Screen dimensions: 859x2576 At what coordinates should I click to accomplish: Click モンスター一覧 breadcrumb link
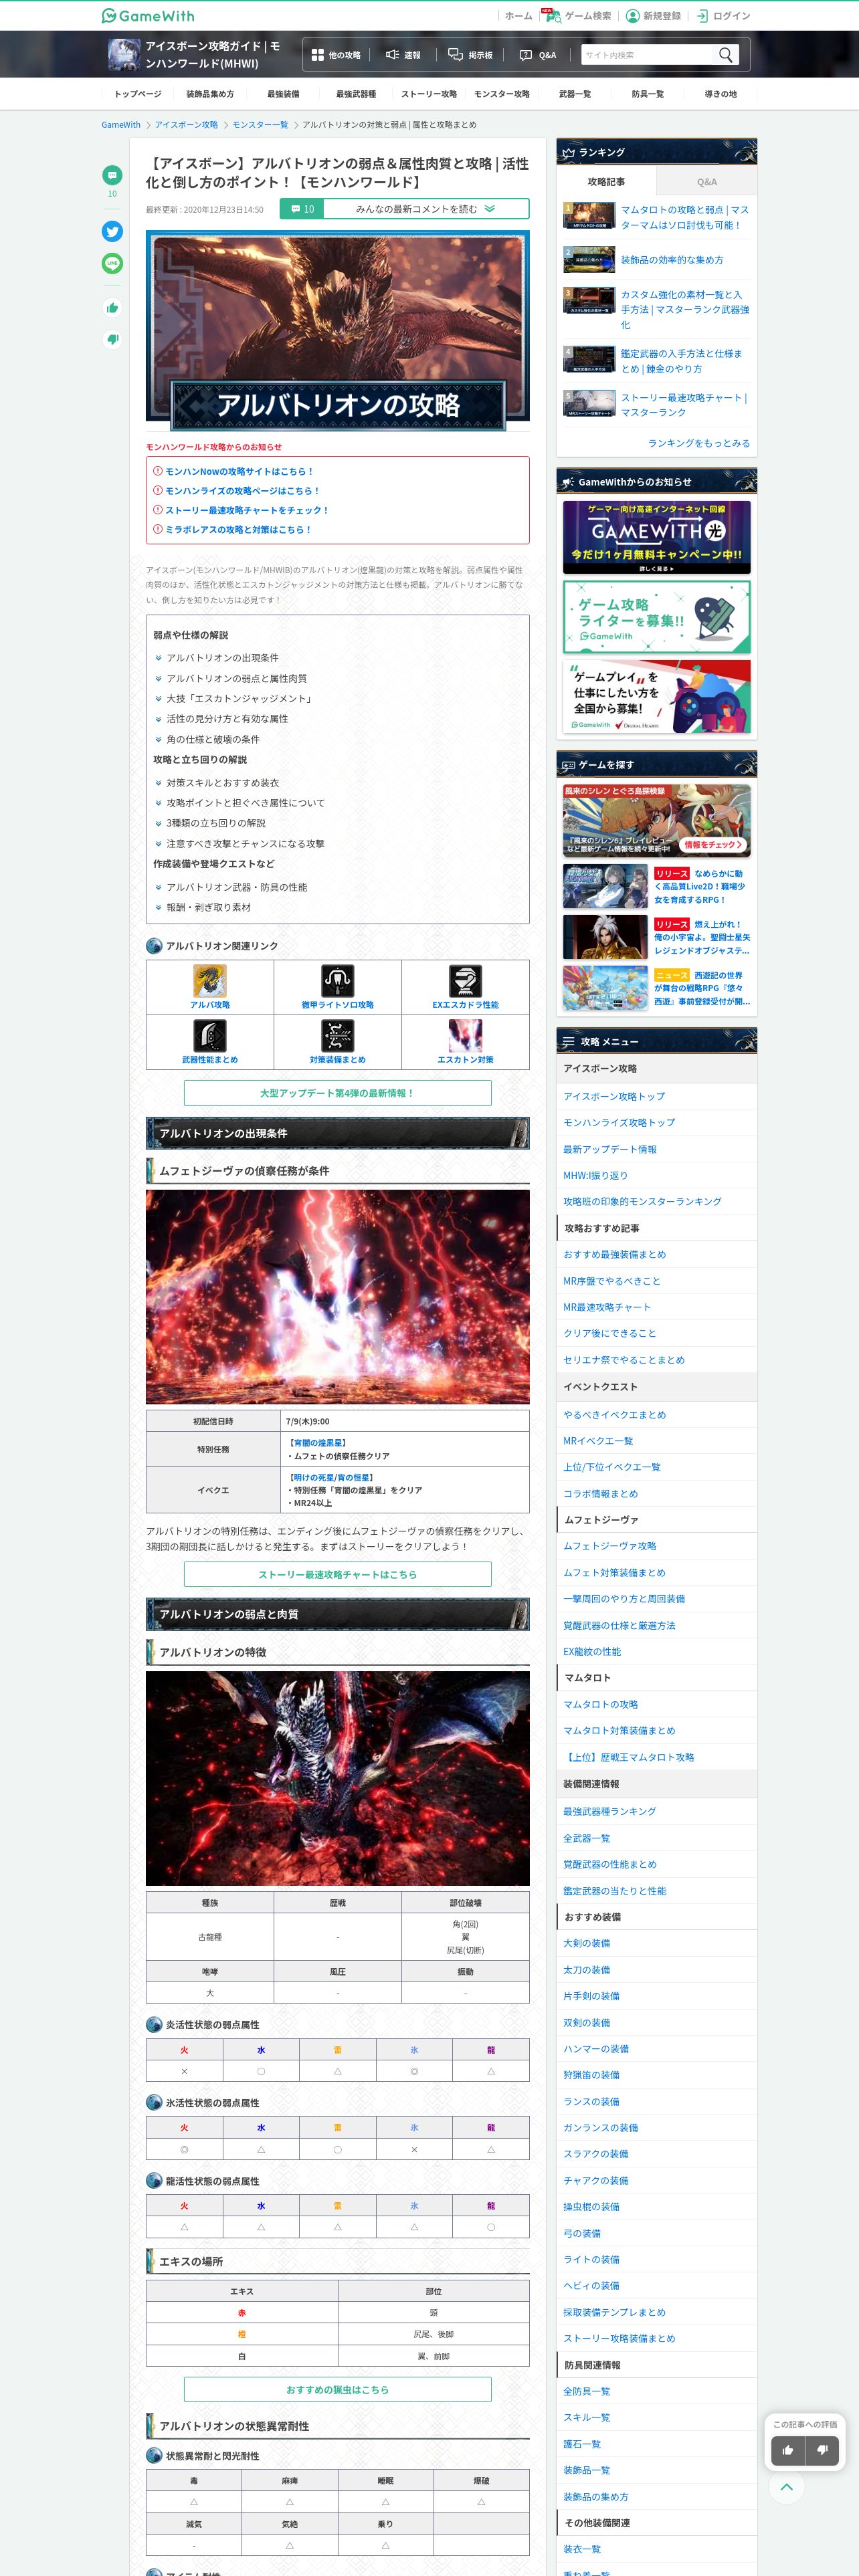point(260,125)
